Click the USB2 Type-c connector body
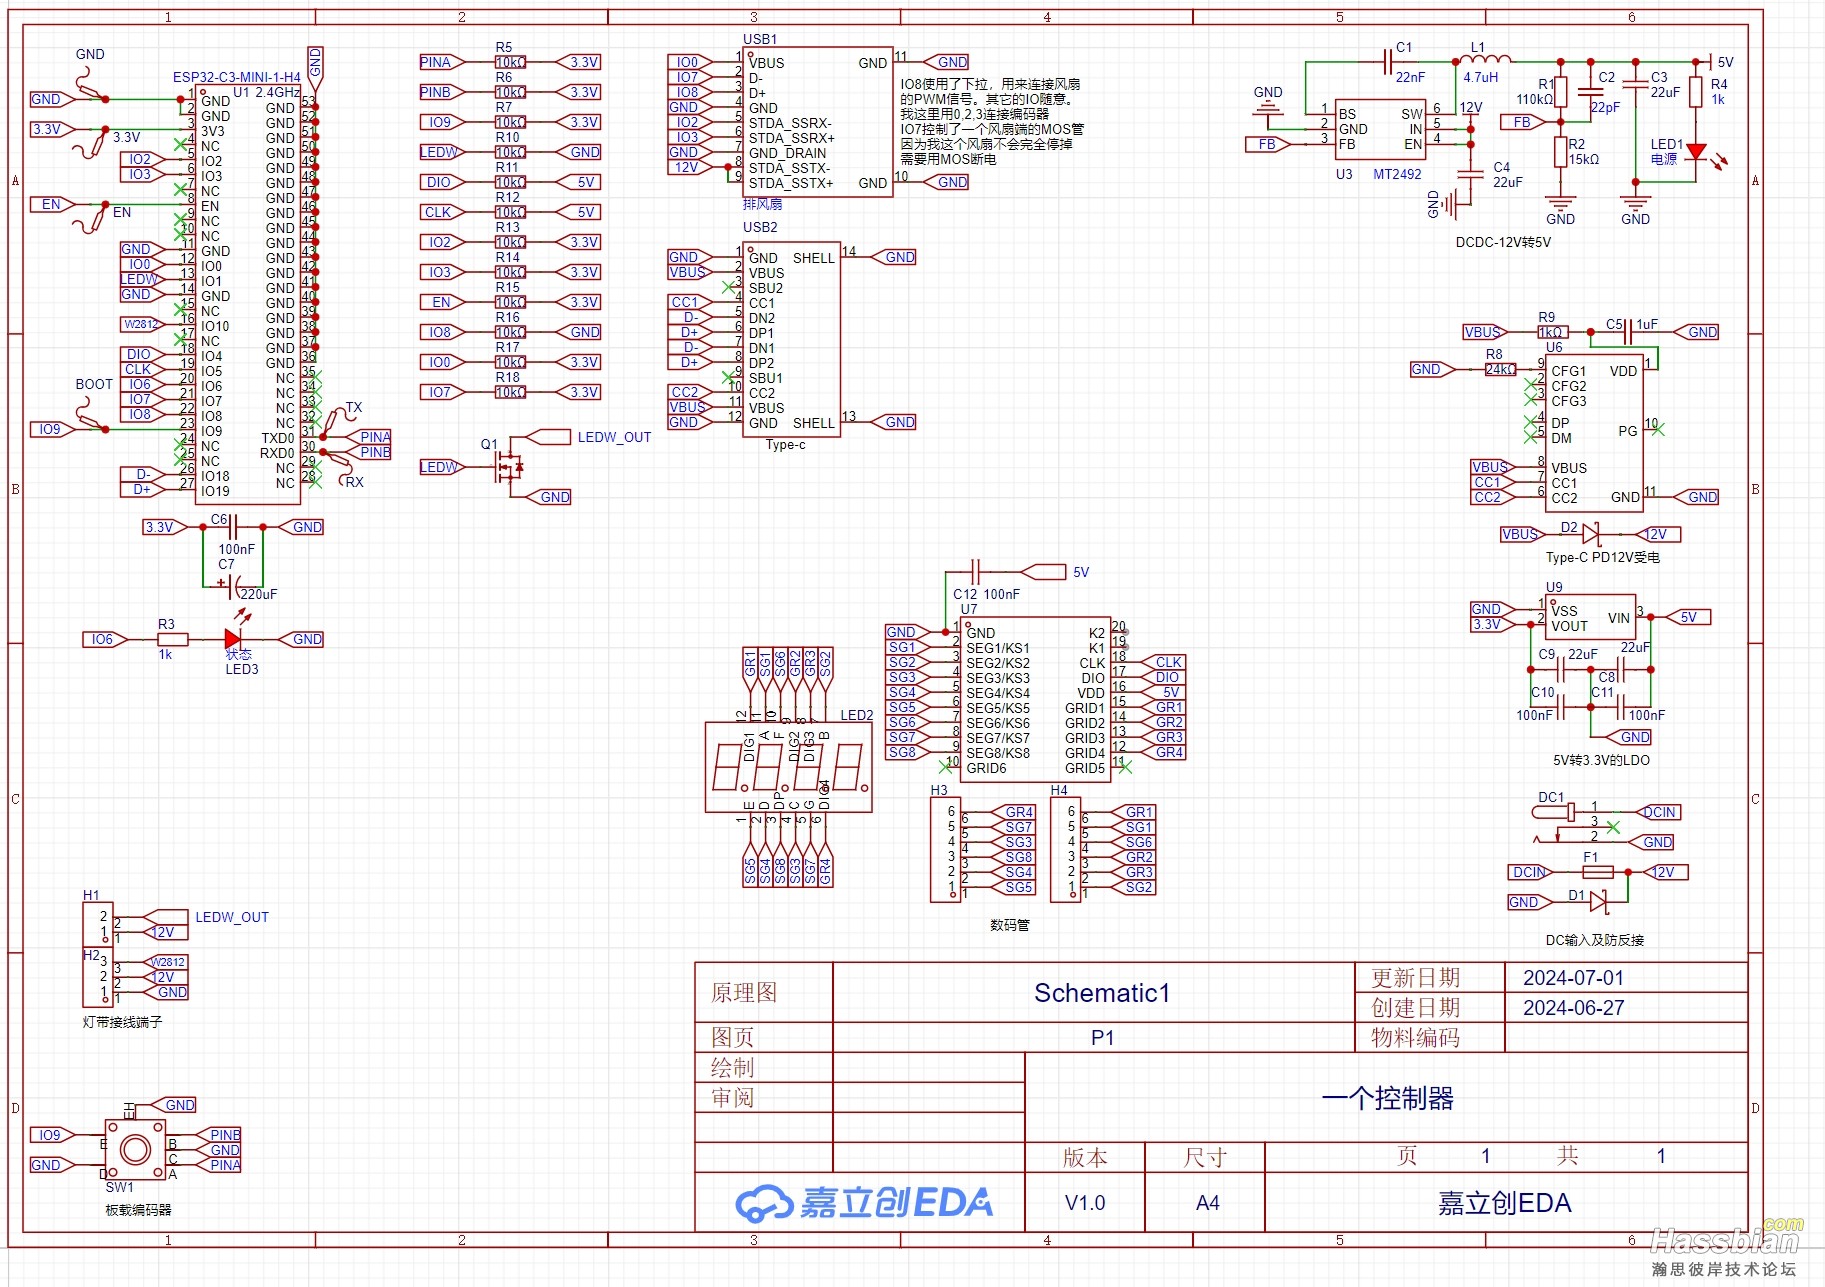 tap(791, 340)
